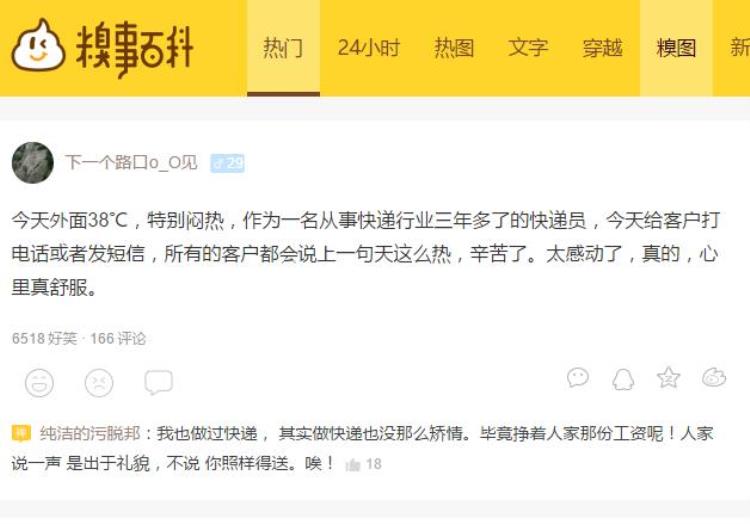Share the post via WeChat icon
750x524 pixels.
(x=578, y=378)
